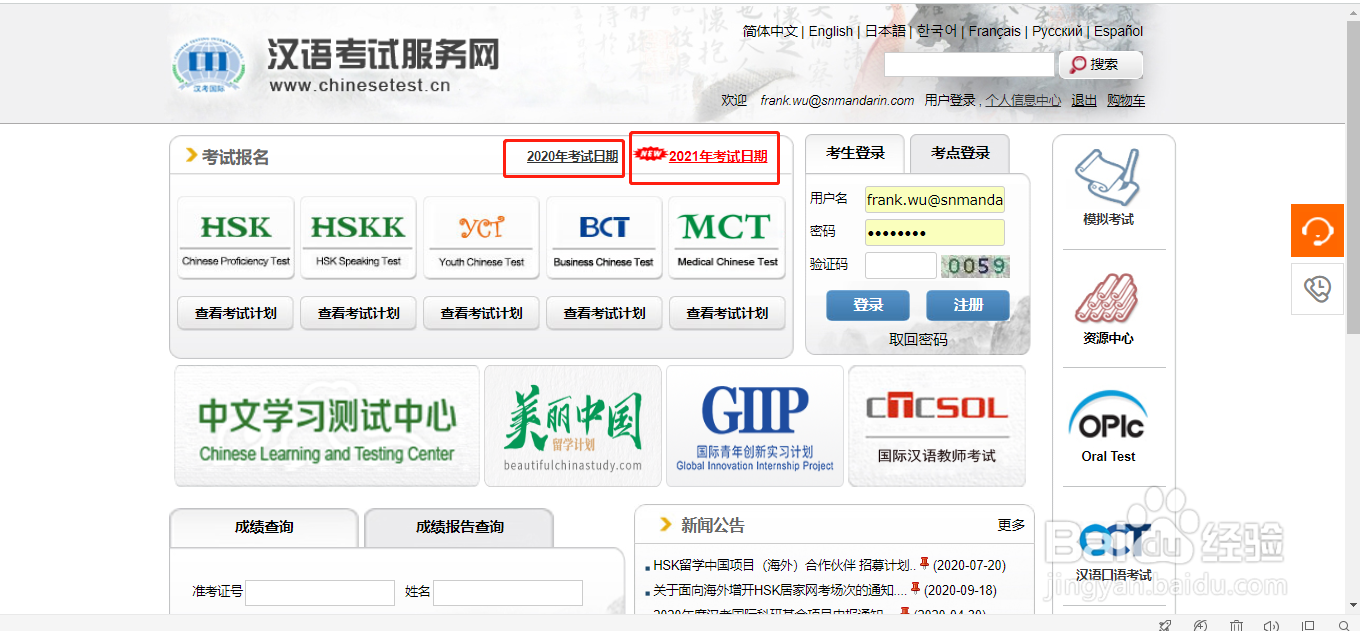Open the HSKK Speaking Test section

point(358,237)
